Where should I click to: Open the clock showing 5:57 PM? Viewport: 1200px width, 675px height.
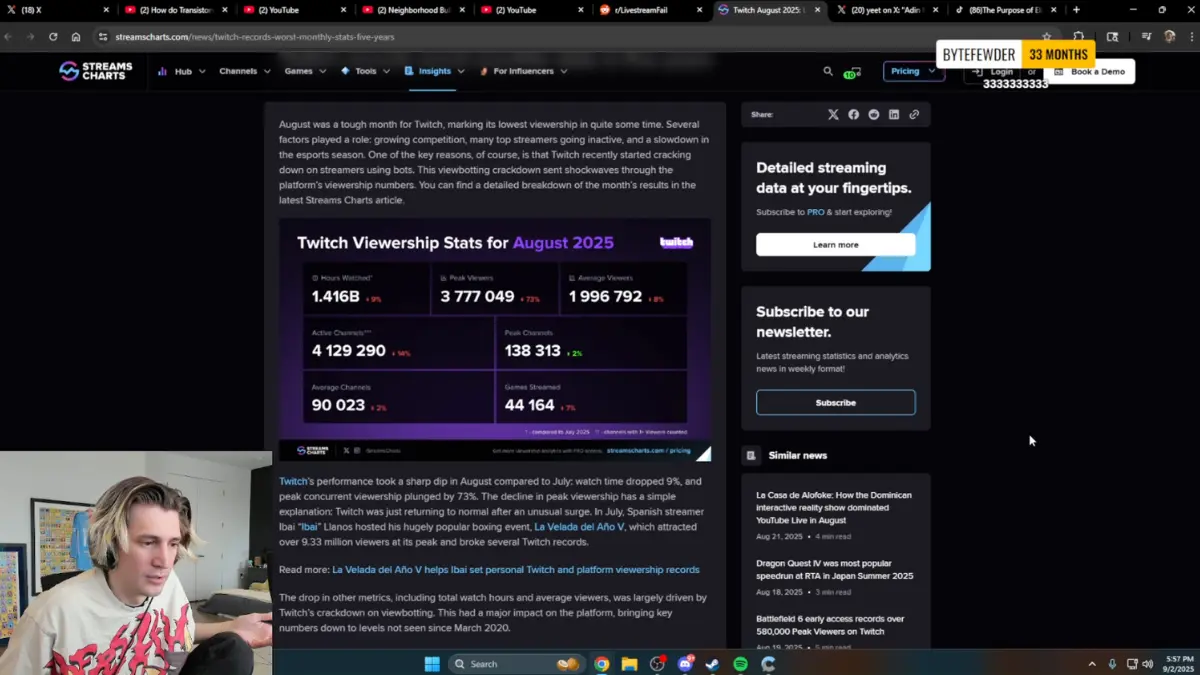click(x=1177, y=664)
